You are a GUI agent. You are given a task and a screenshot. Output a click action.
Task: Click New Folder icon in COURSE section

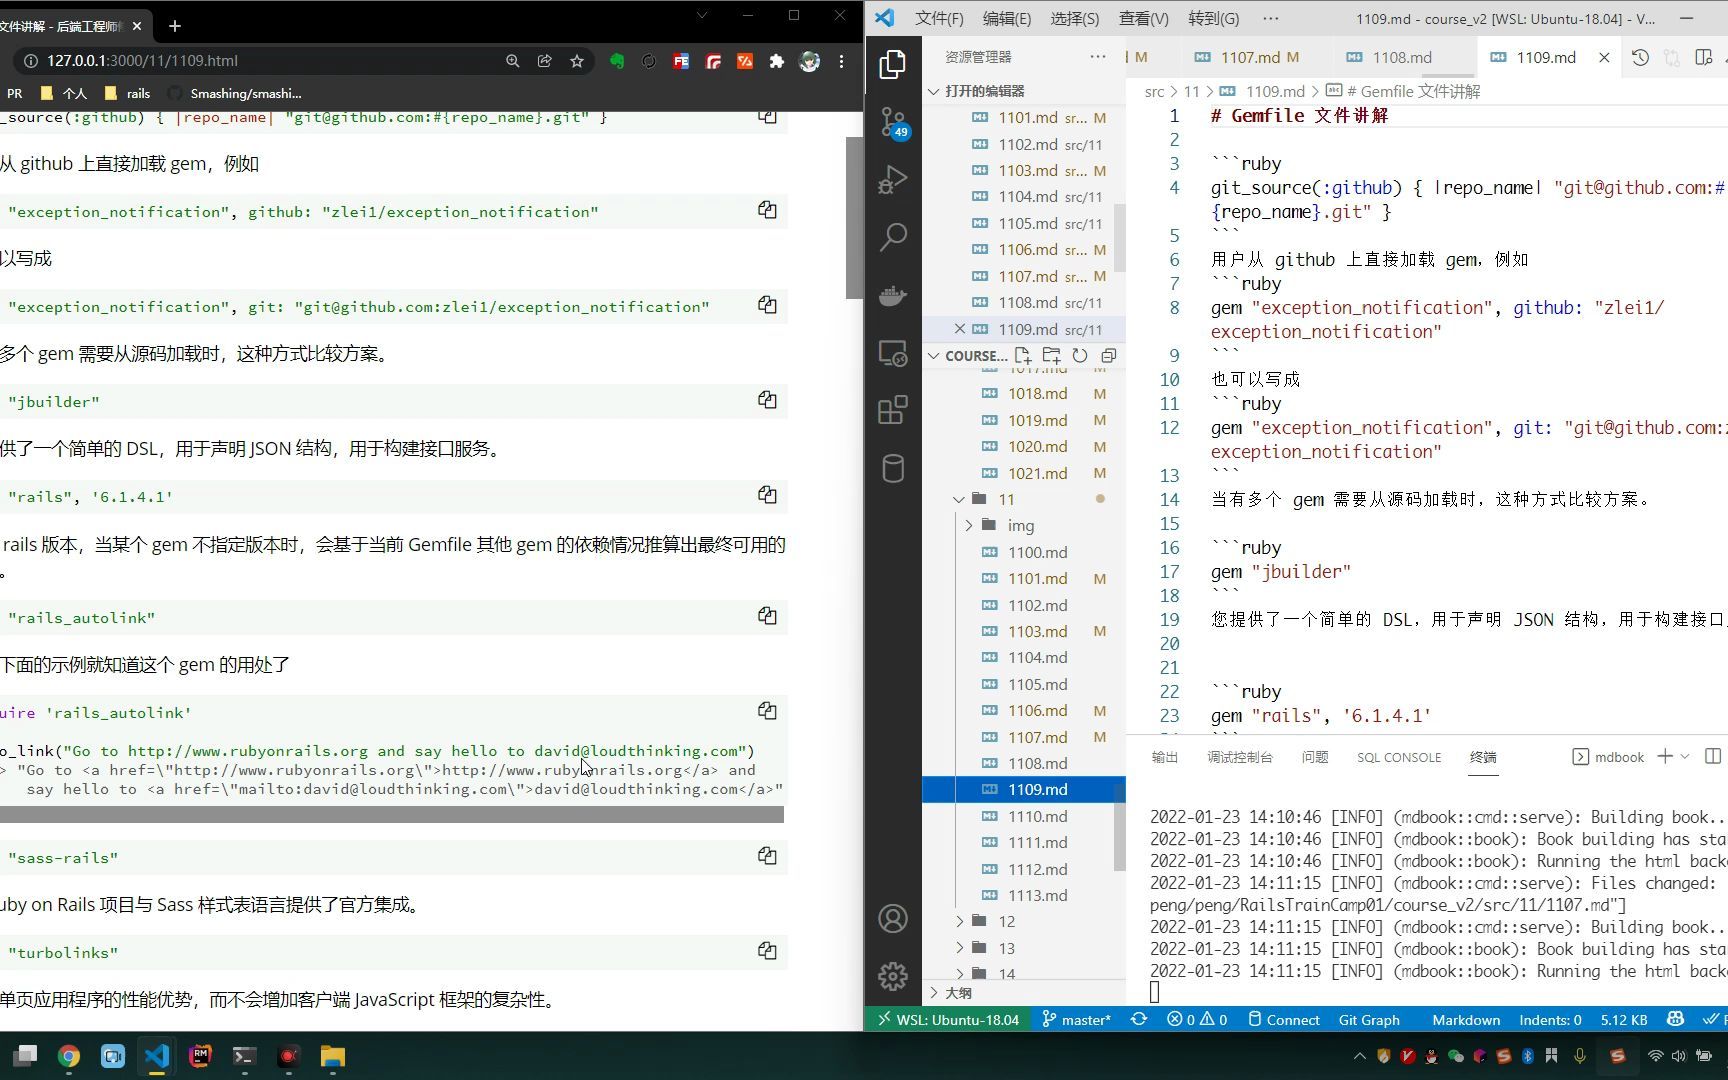coord(1051,356)
